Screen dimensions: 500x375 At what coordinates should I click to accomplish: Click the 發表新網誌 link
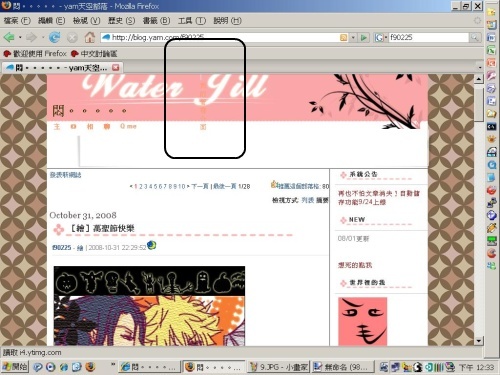click(65, 175)
